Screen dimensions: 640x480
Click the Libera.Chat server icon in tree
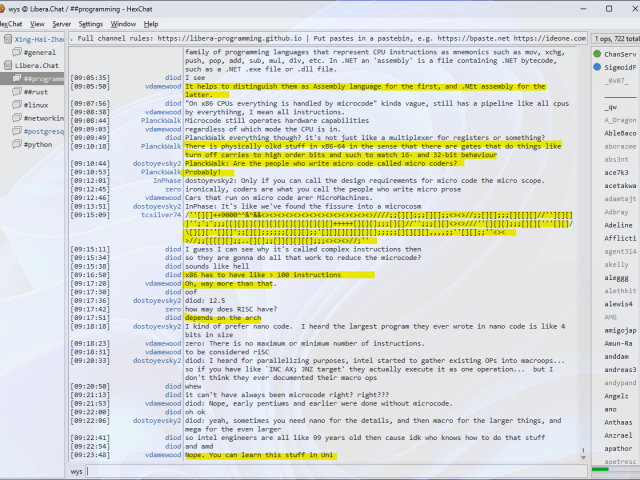click(7, 64)
